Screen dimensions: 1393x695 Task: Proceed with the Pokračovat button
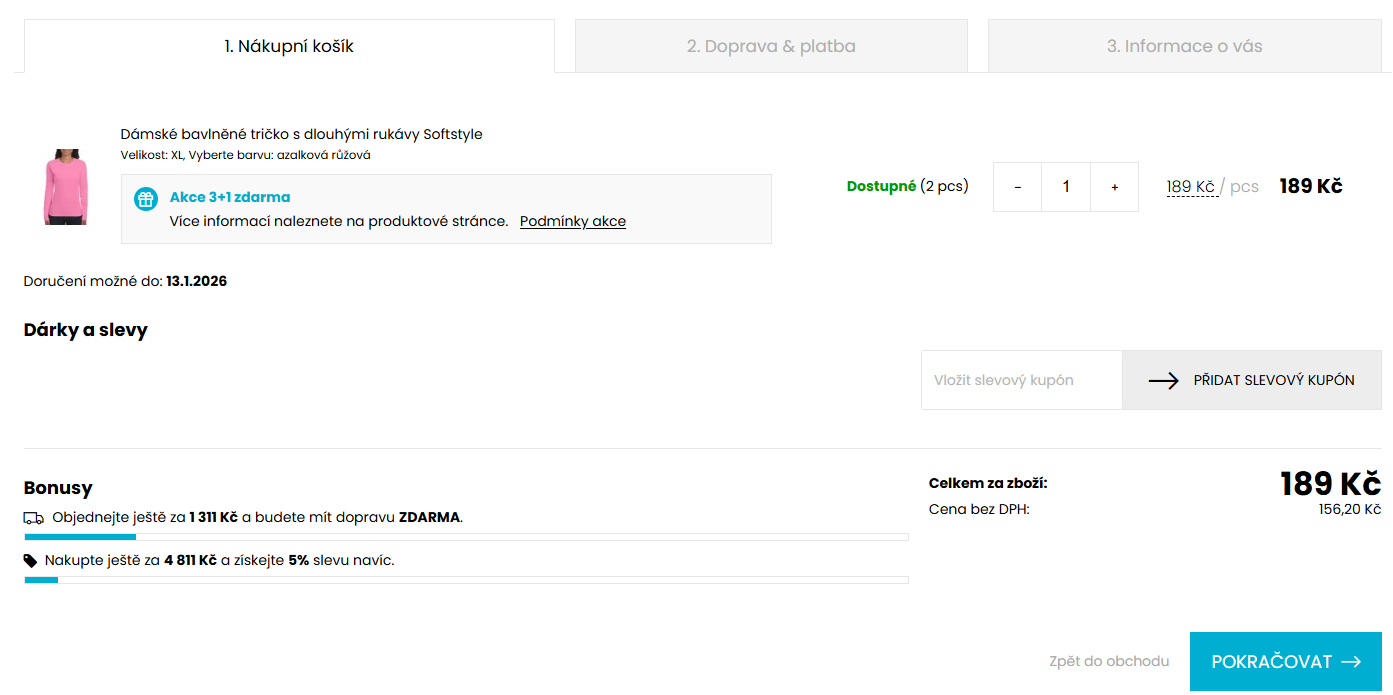point(1285,662)
